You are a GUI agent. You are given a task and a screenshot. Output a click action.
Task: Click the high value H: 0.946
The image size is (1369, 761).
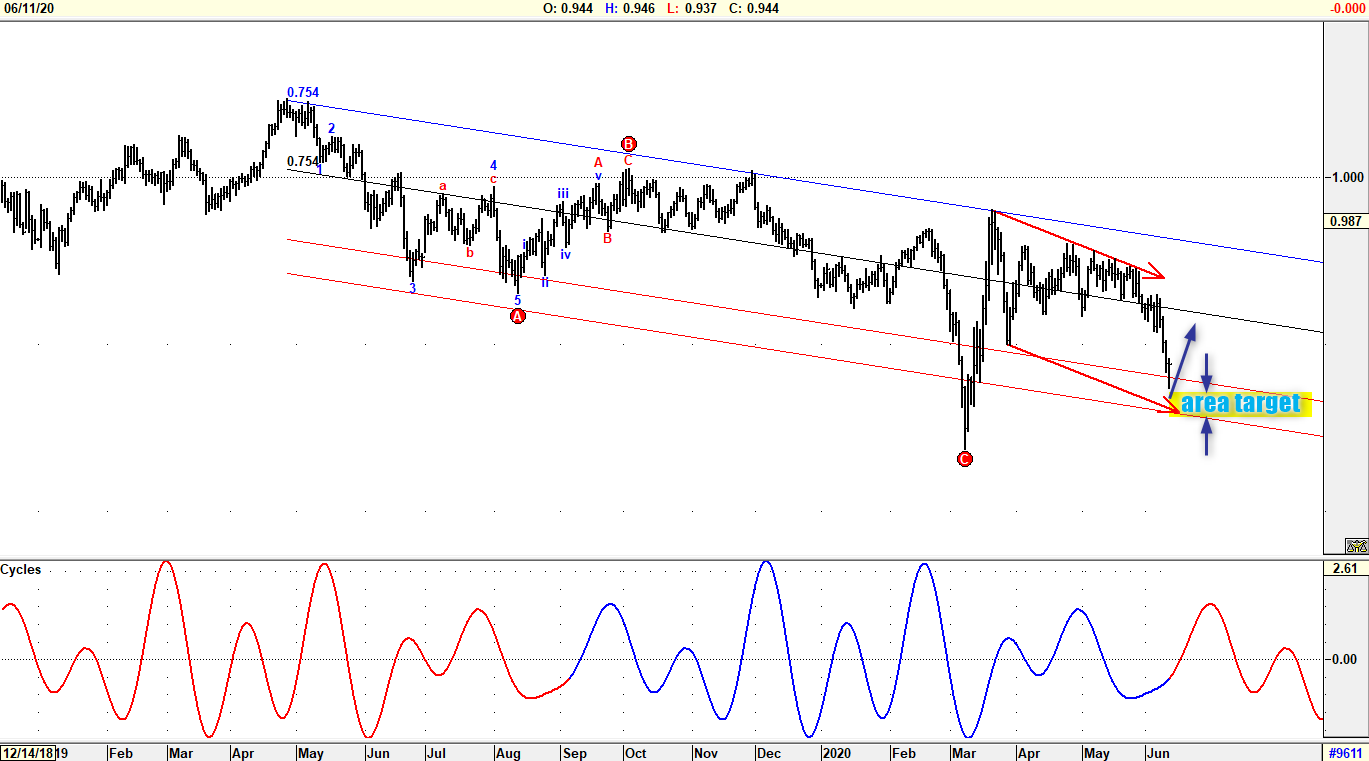point(630,8)
